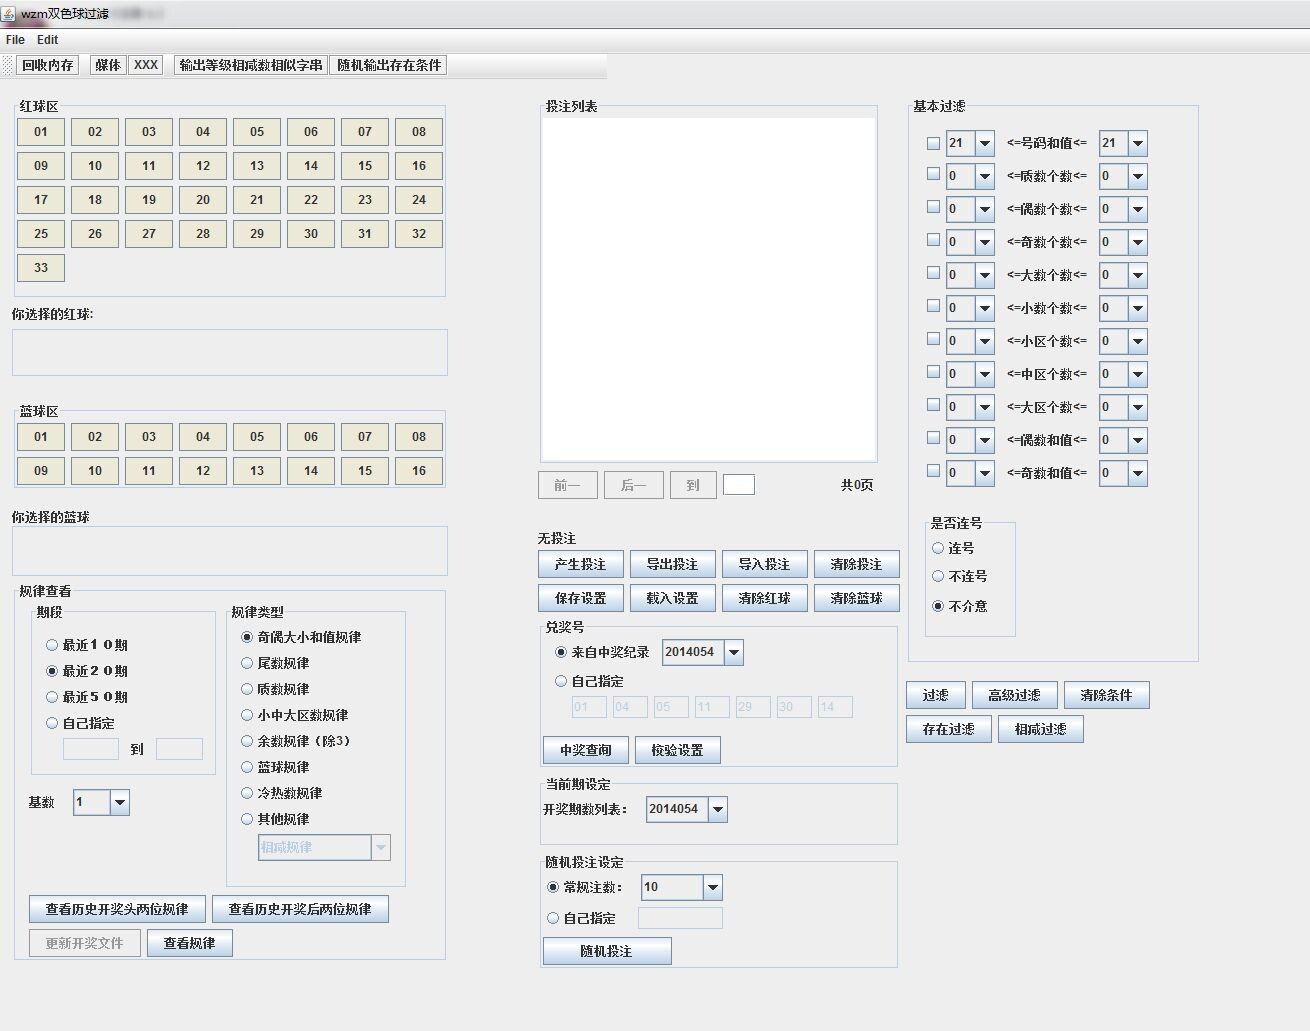Click 查看历史开奖后两位规律 button

[x=300, y=909]
